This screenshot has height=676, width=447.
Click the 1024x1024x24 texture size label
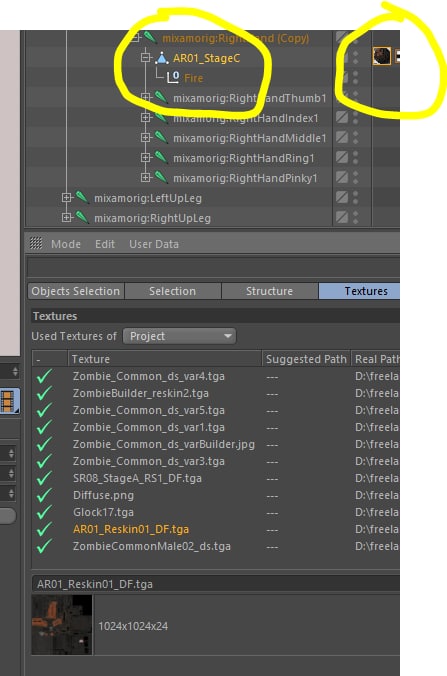click(x=133, y=626)
